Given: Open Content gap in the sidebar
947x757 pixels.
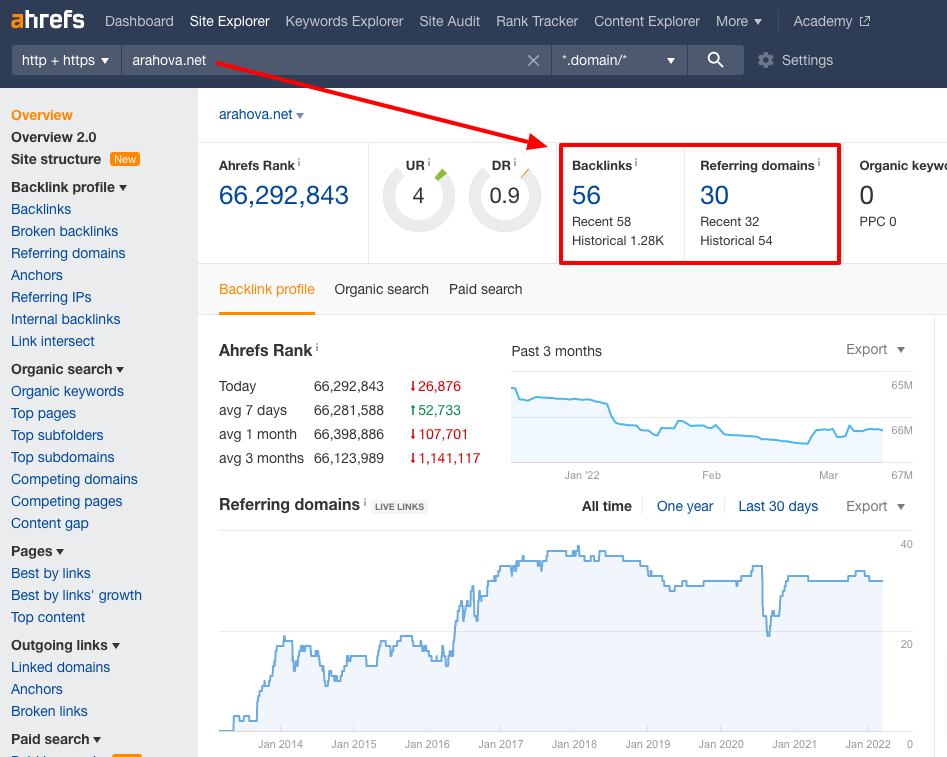Looking at the screenshot, I should point(50,523).
